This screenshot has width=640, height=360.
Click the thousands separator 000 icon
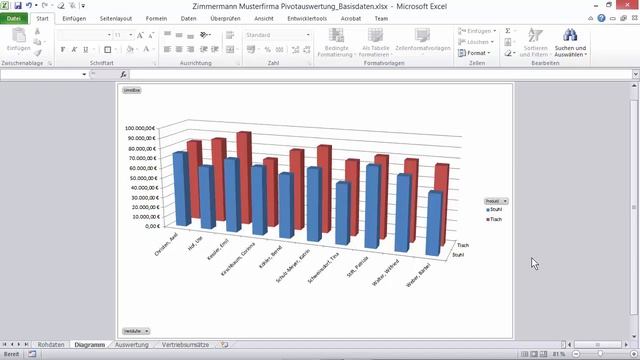click(280, 49)
